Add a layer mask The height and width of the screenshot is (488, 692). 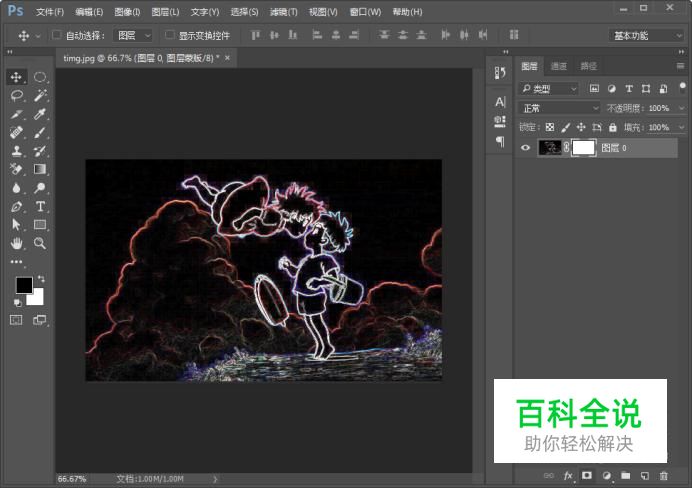pyautogui.click(x=587, y=475)
